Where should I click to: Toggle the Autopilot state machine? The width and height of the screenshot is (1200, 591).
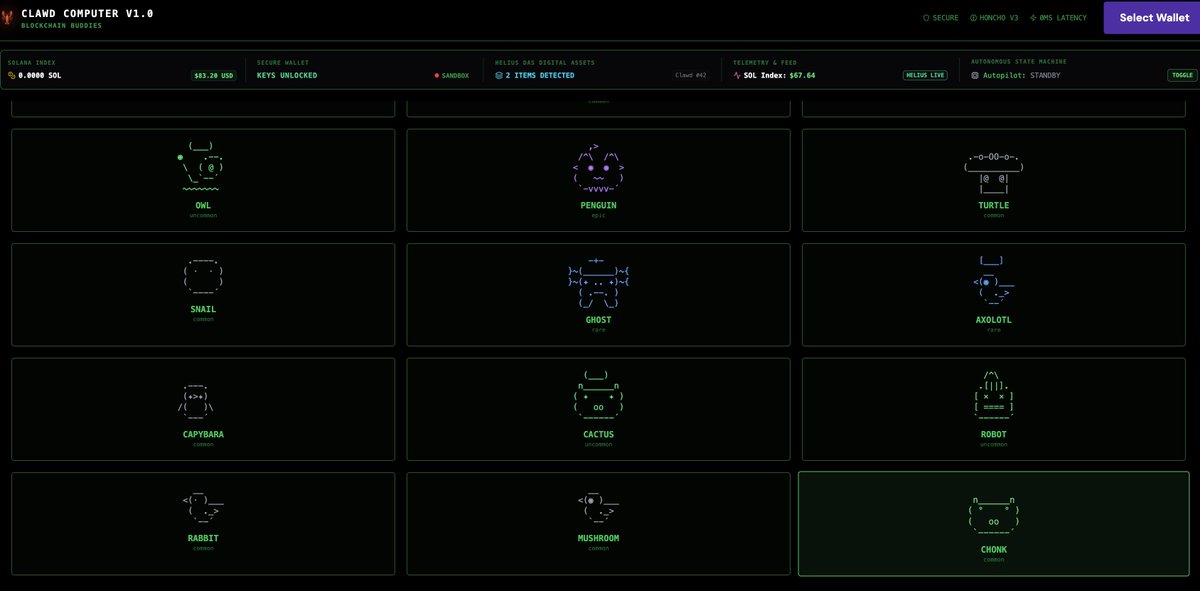[1181, 75]
